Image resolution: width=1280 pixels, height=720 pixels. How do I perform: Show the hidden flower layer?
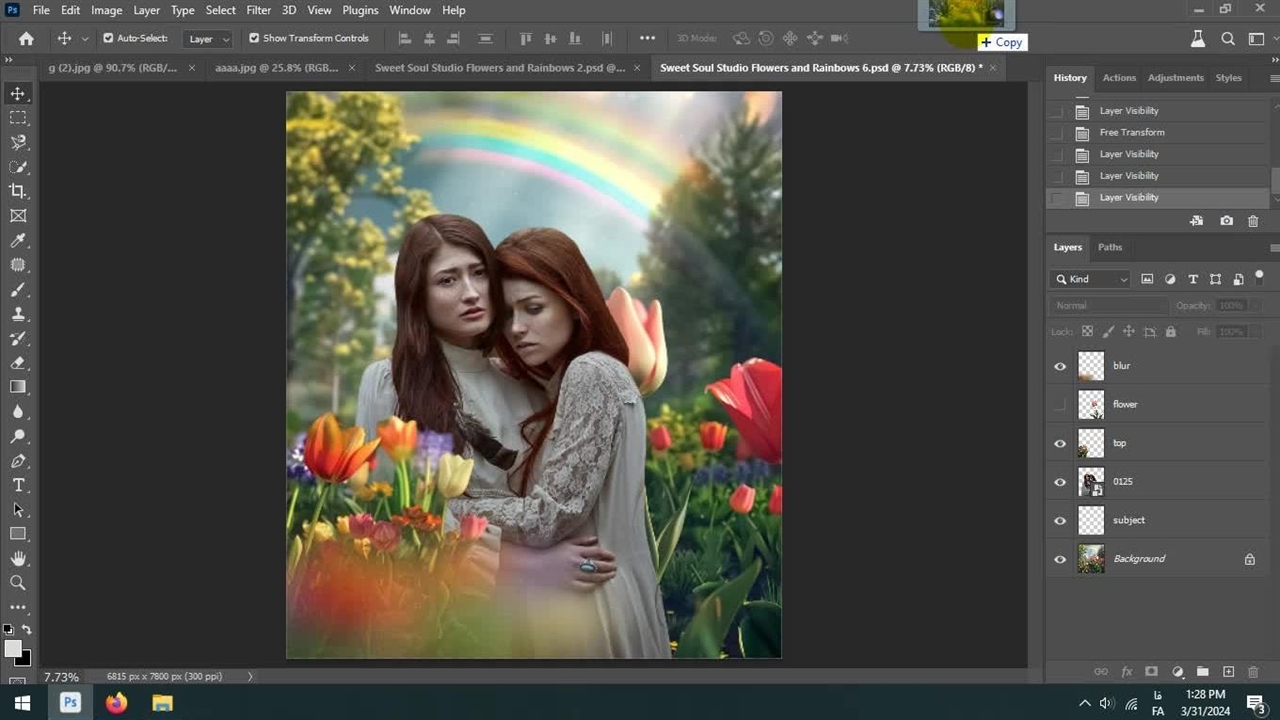pyautogui.click(x=1060, y=405)
